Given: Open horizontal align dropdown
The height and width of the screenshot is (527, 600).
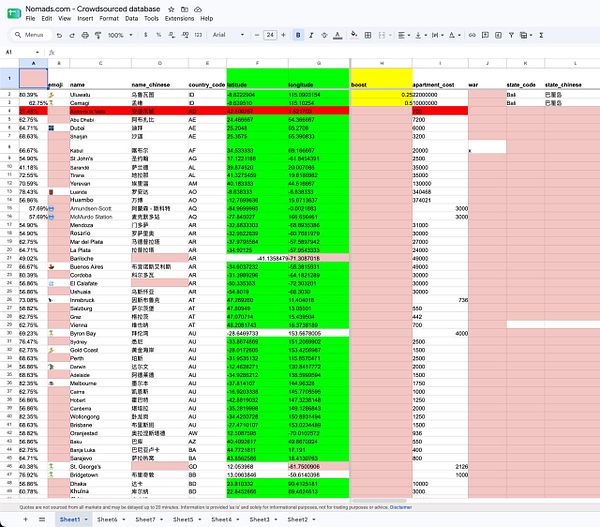Looking at the screenshot, I should 404,35.
